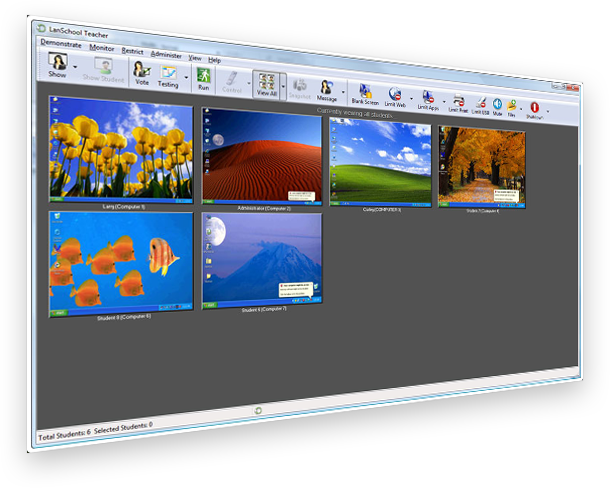Start a Vote with the Vote icon
The height and width of the screenshot is (488, 610).
click(x=142, y=70)
